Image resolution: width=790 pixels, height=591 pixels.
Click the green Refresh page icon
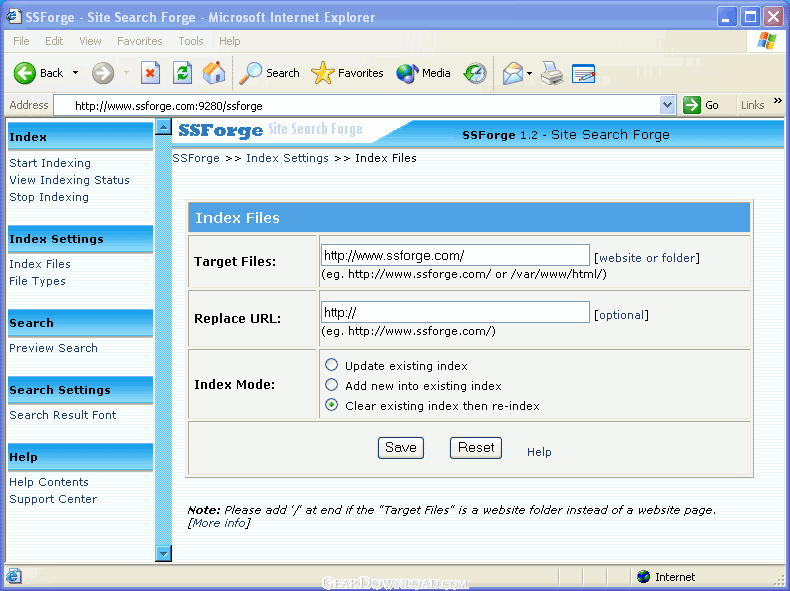click(182, 73)
